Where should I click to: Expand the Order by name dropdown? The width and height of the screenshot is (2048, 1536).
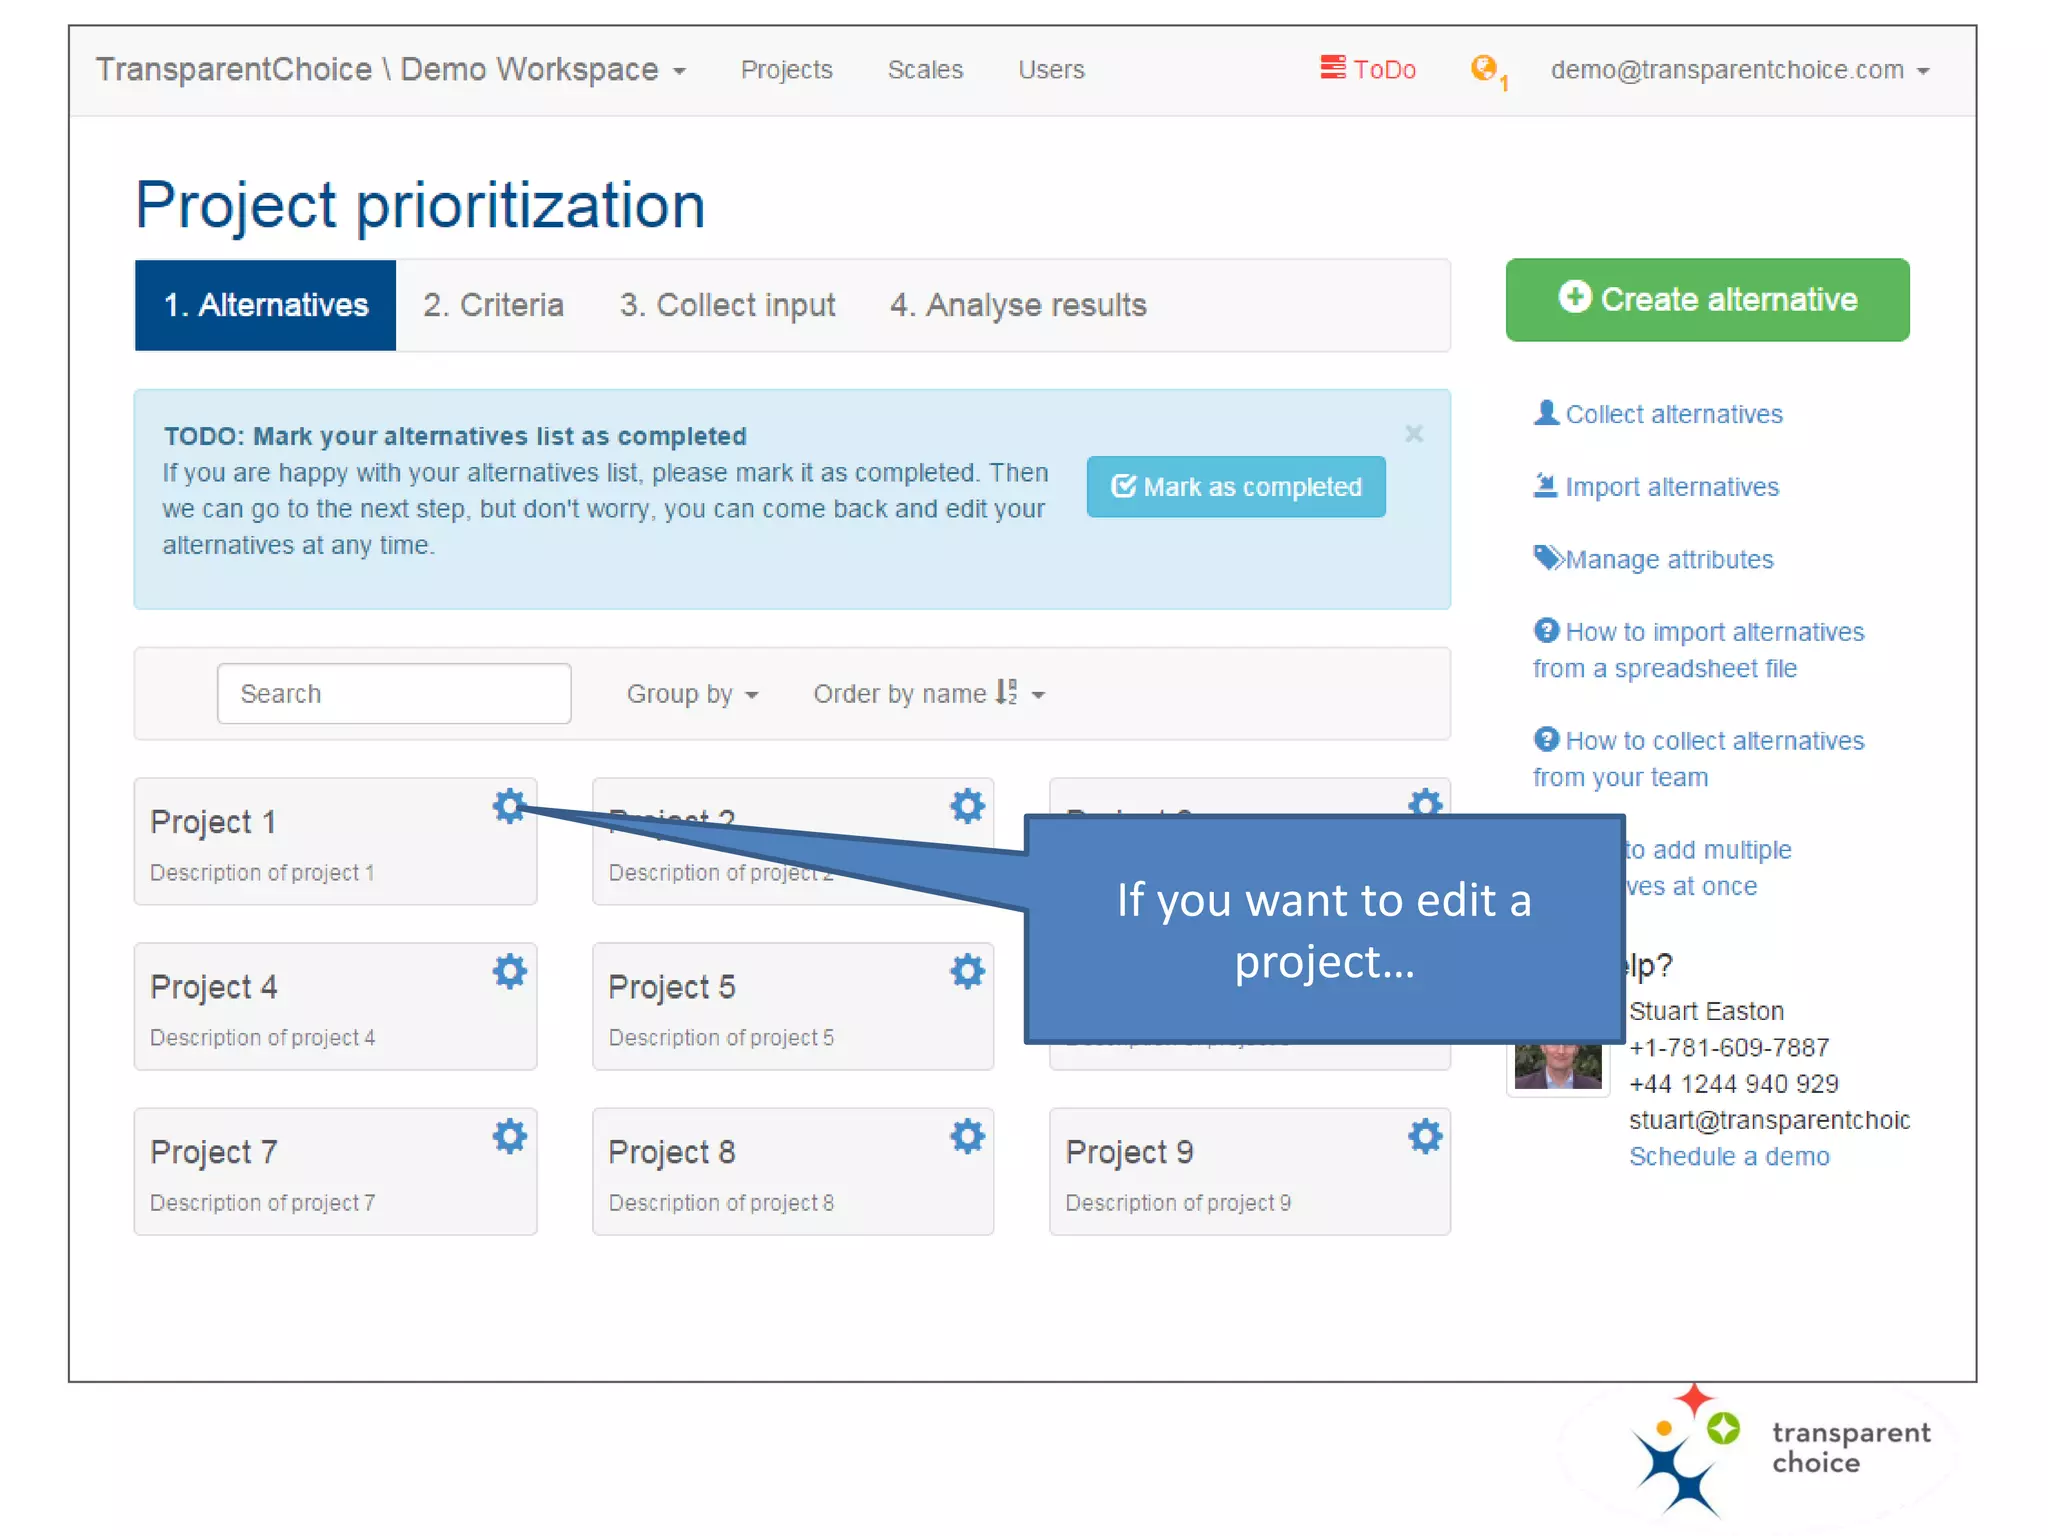coord(929,694)
